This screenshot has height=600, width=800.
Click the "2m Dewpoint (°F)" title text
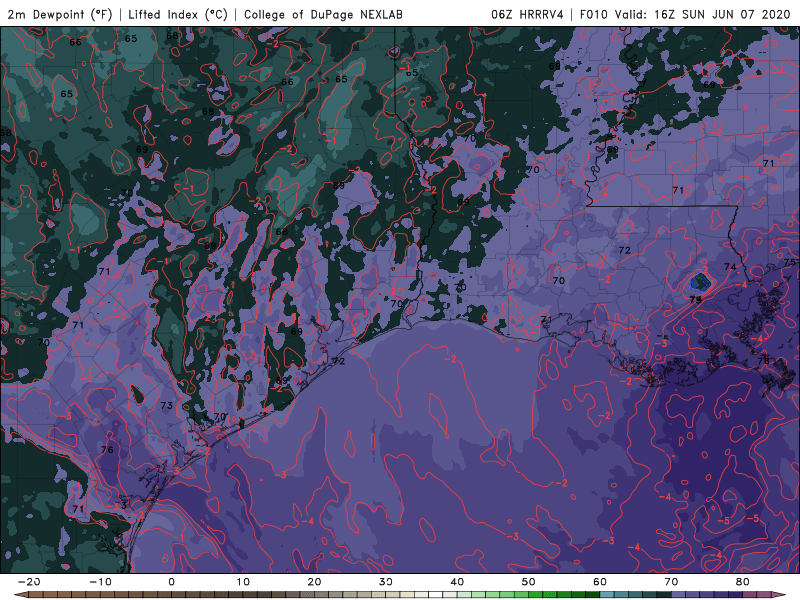59,14
